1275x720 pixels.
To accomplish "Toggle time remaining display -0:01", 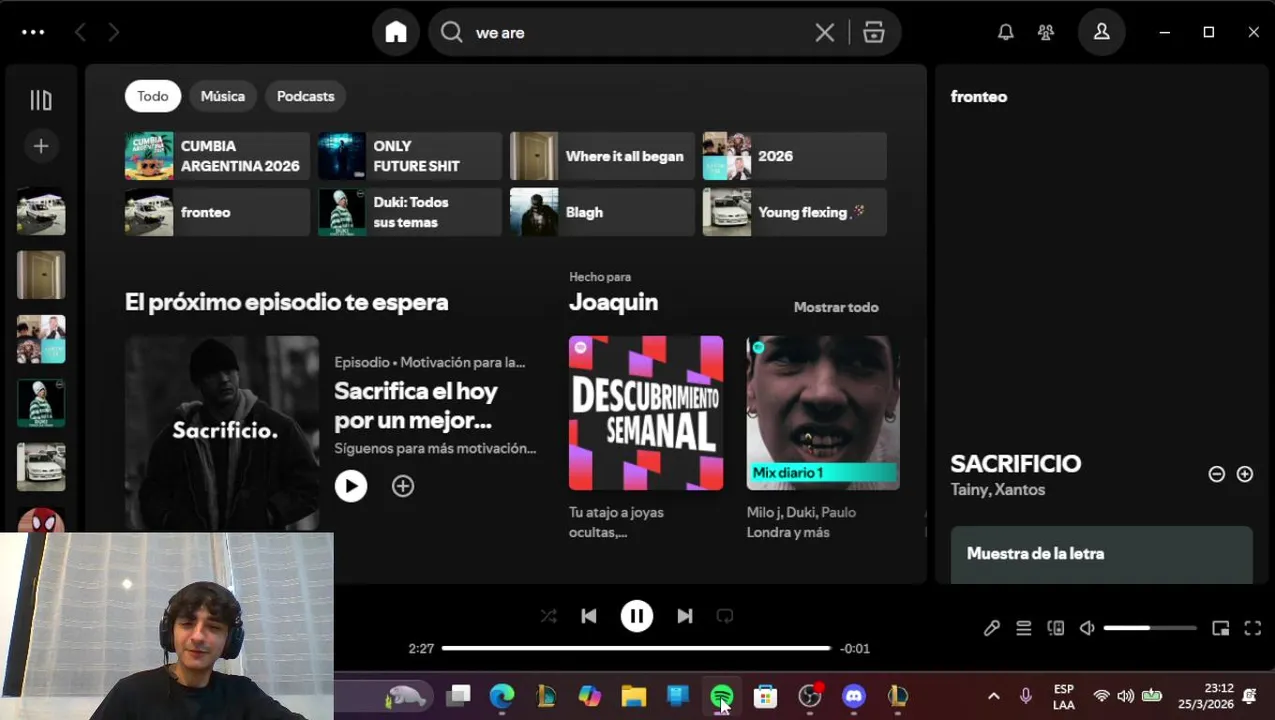I will pyautogui.click(x=854, y=649).
